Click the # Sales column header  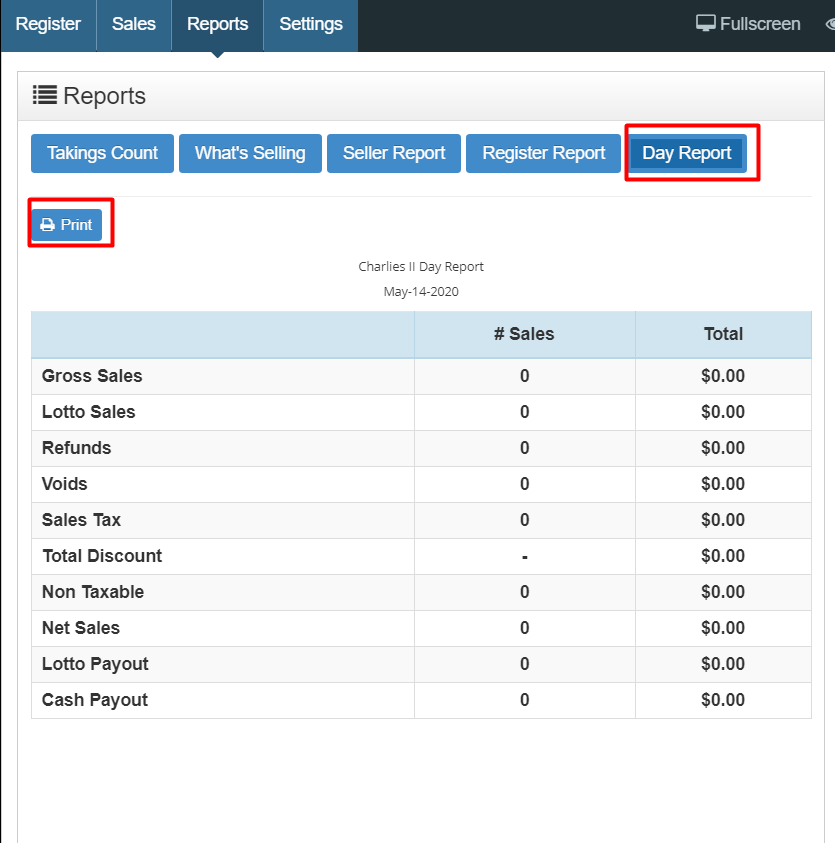pyautogui.click(x=524, y=334)
